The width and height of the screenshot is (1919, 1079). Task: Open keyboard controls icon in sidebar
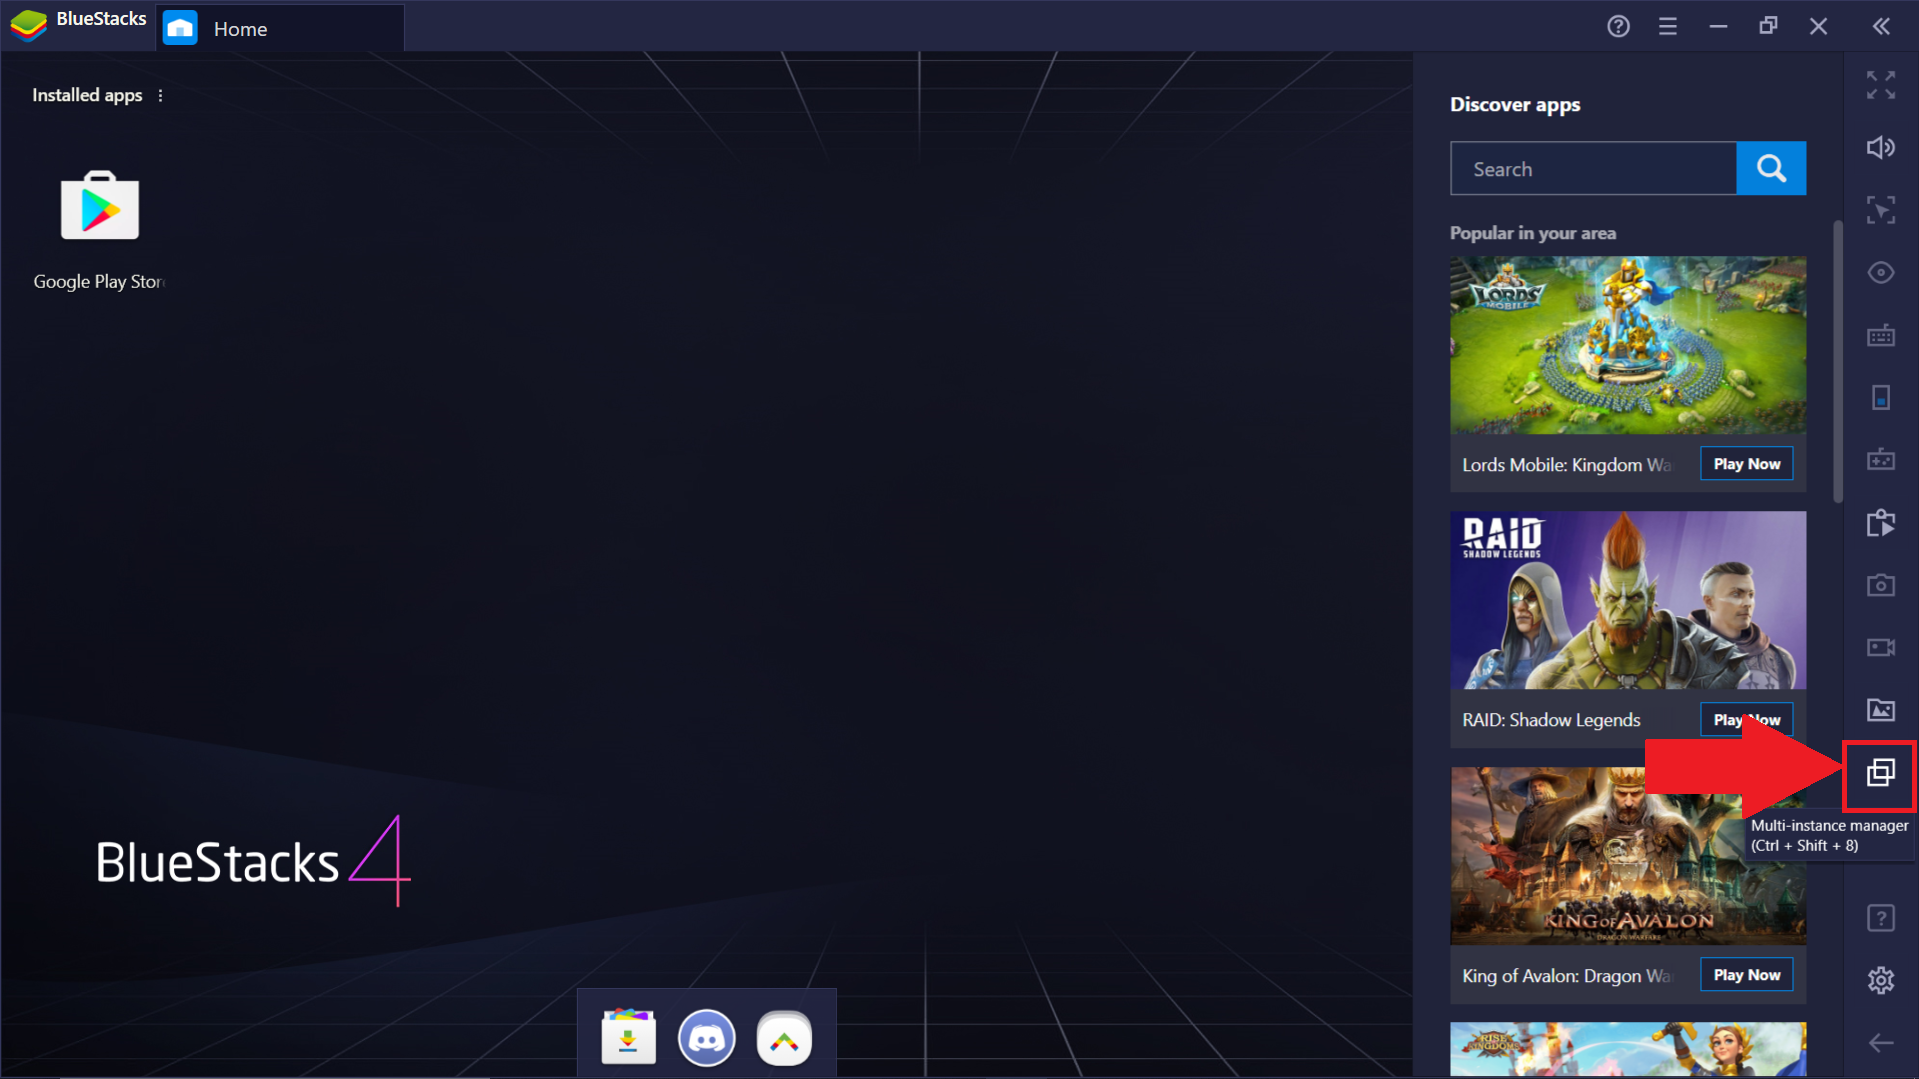pyautogui.click(x=1880, y=335)
